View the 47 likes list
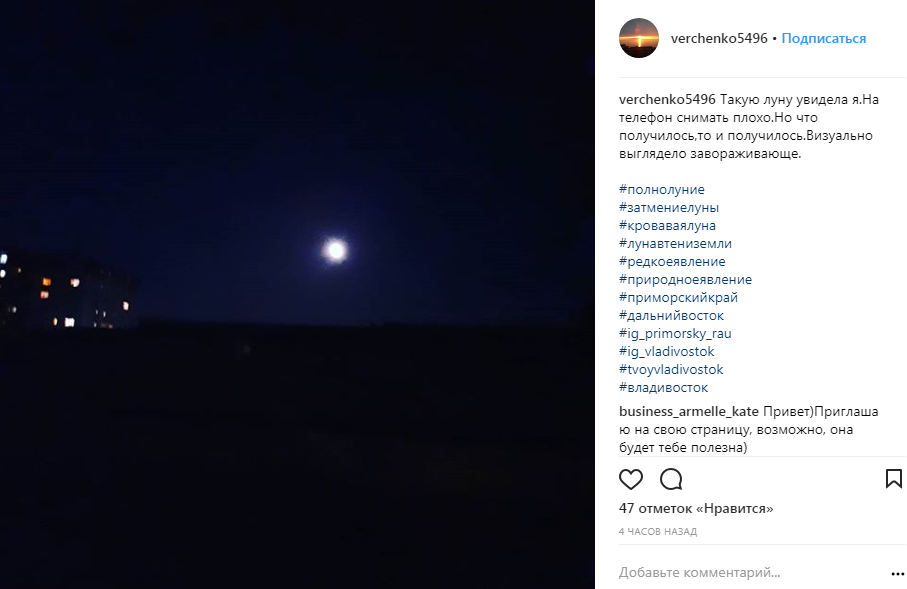 (x=696, y=508)
